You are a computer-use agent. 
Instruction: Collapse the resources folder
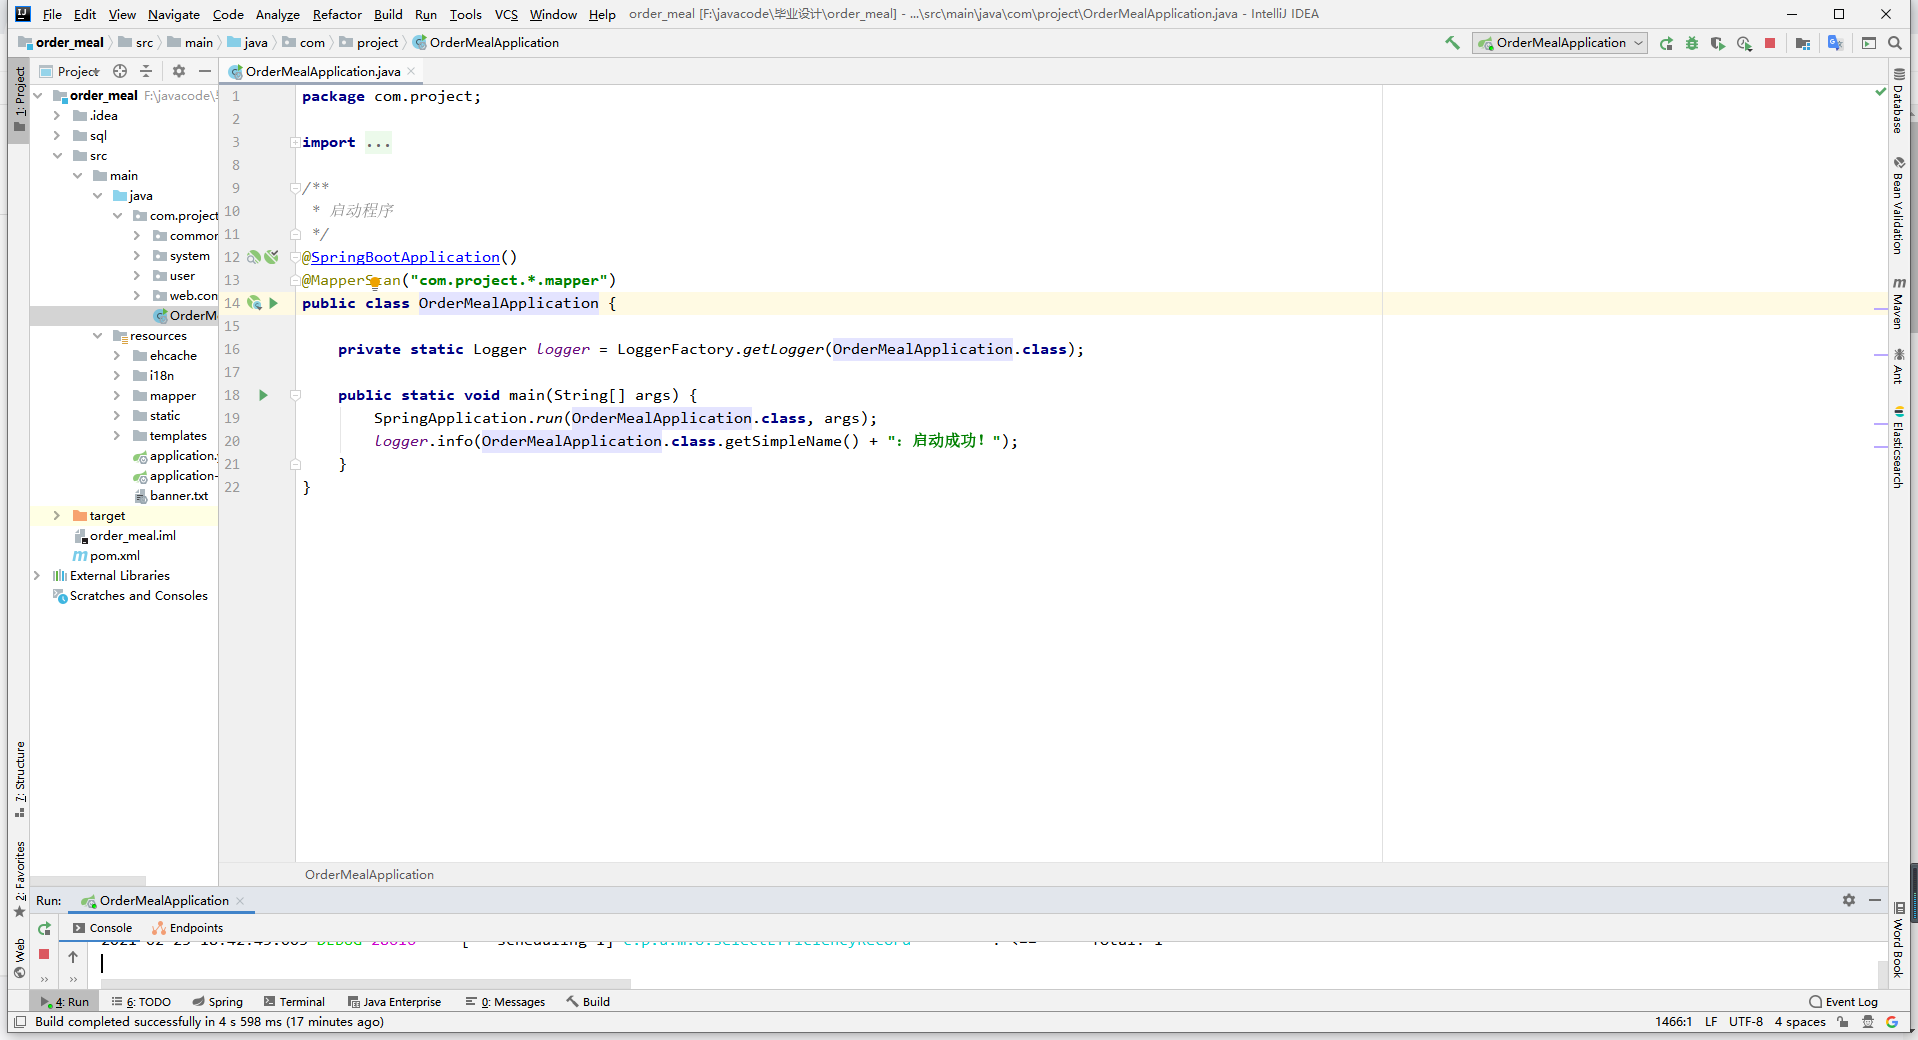97,336
